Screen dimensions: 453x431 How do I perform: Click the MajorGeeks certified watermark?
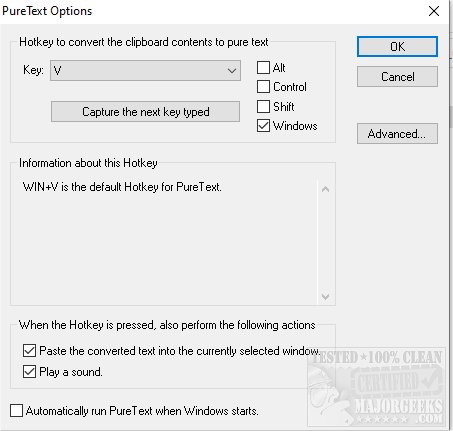pos(377,387)
